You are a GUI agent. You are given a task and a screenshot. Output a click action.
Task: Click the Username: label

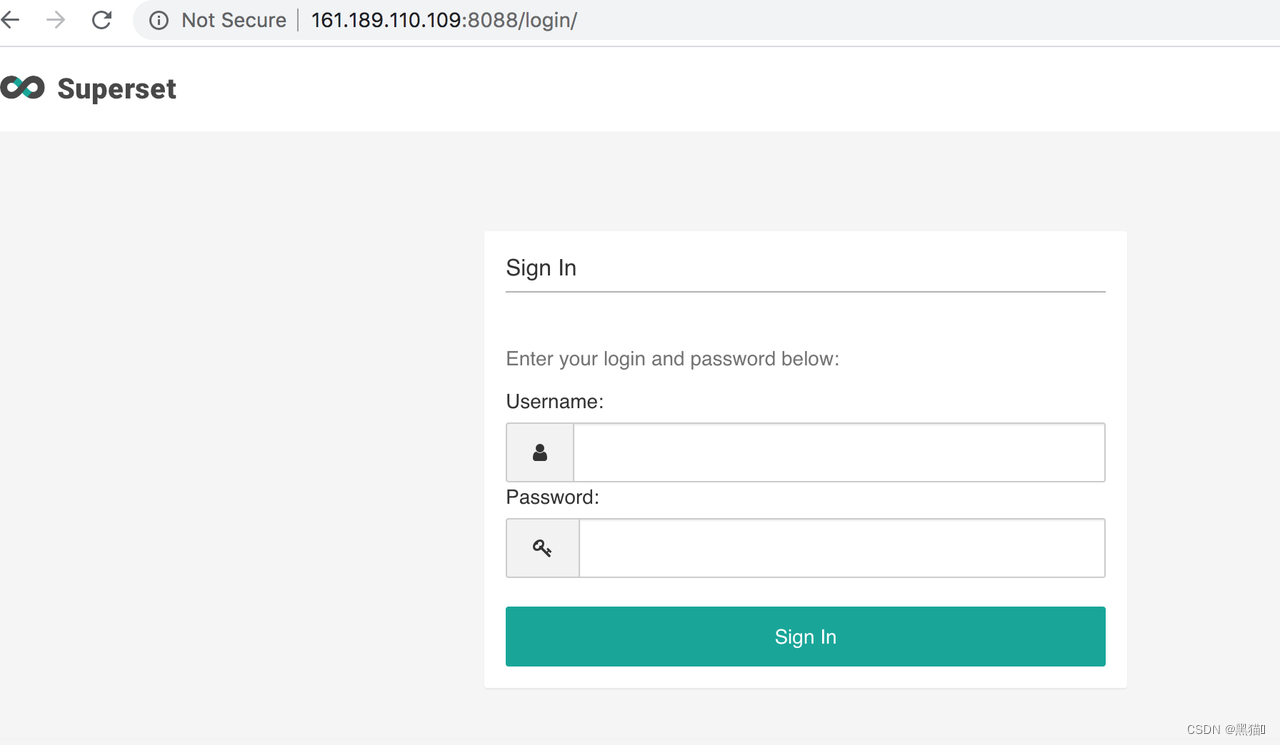click(555, 402)
